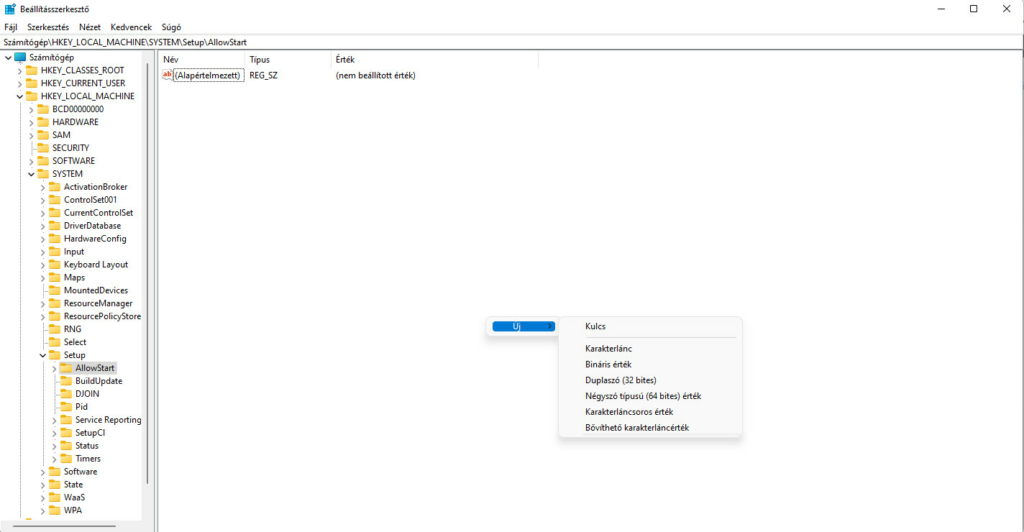
Task: Click the HARDWARE key folder icon
Action: click(43, 122)
